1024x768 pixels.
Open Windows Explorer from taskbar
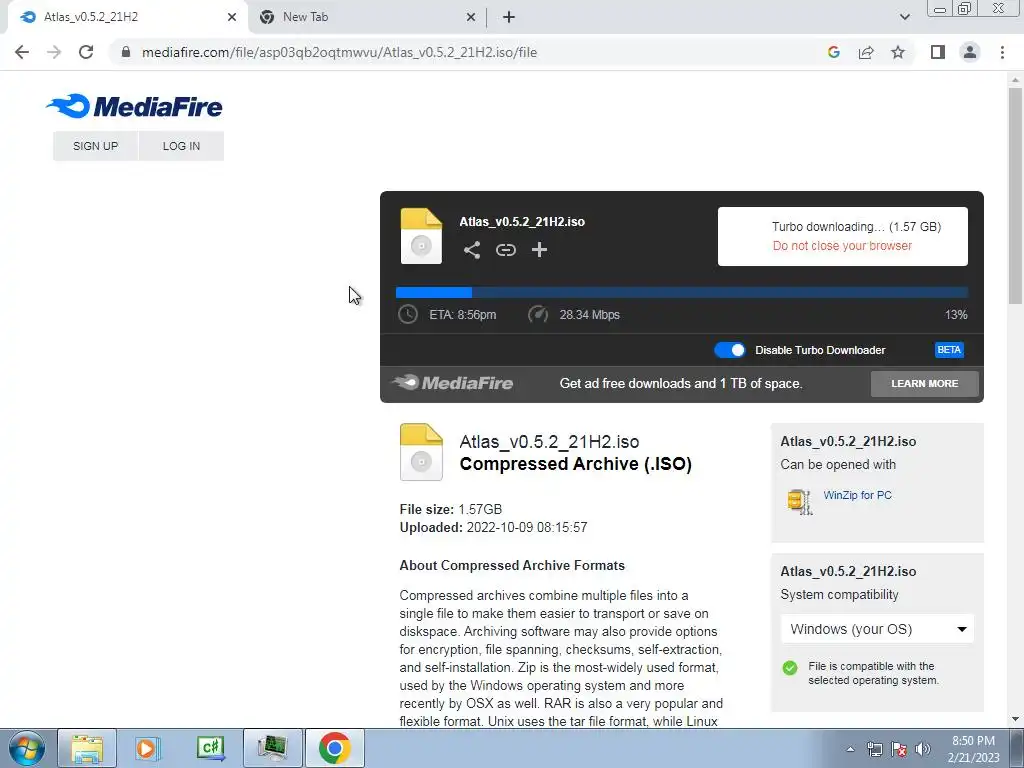[87, 748]
